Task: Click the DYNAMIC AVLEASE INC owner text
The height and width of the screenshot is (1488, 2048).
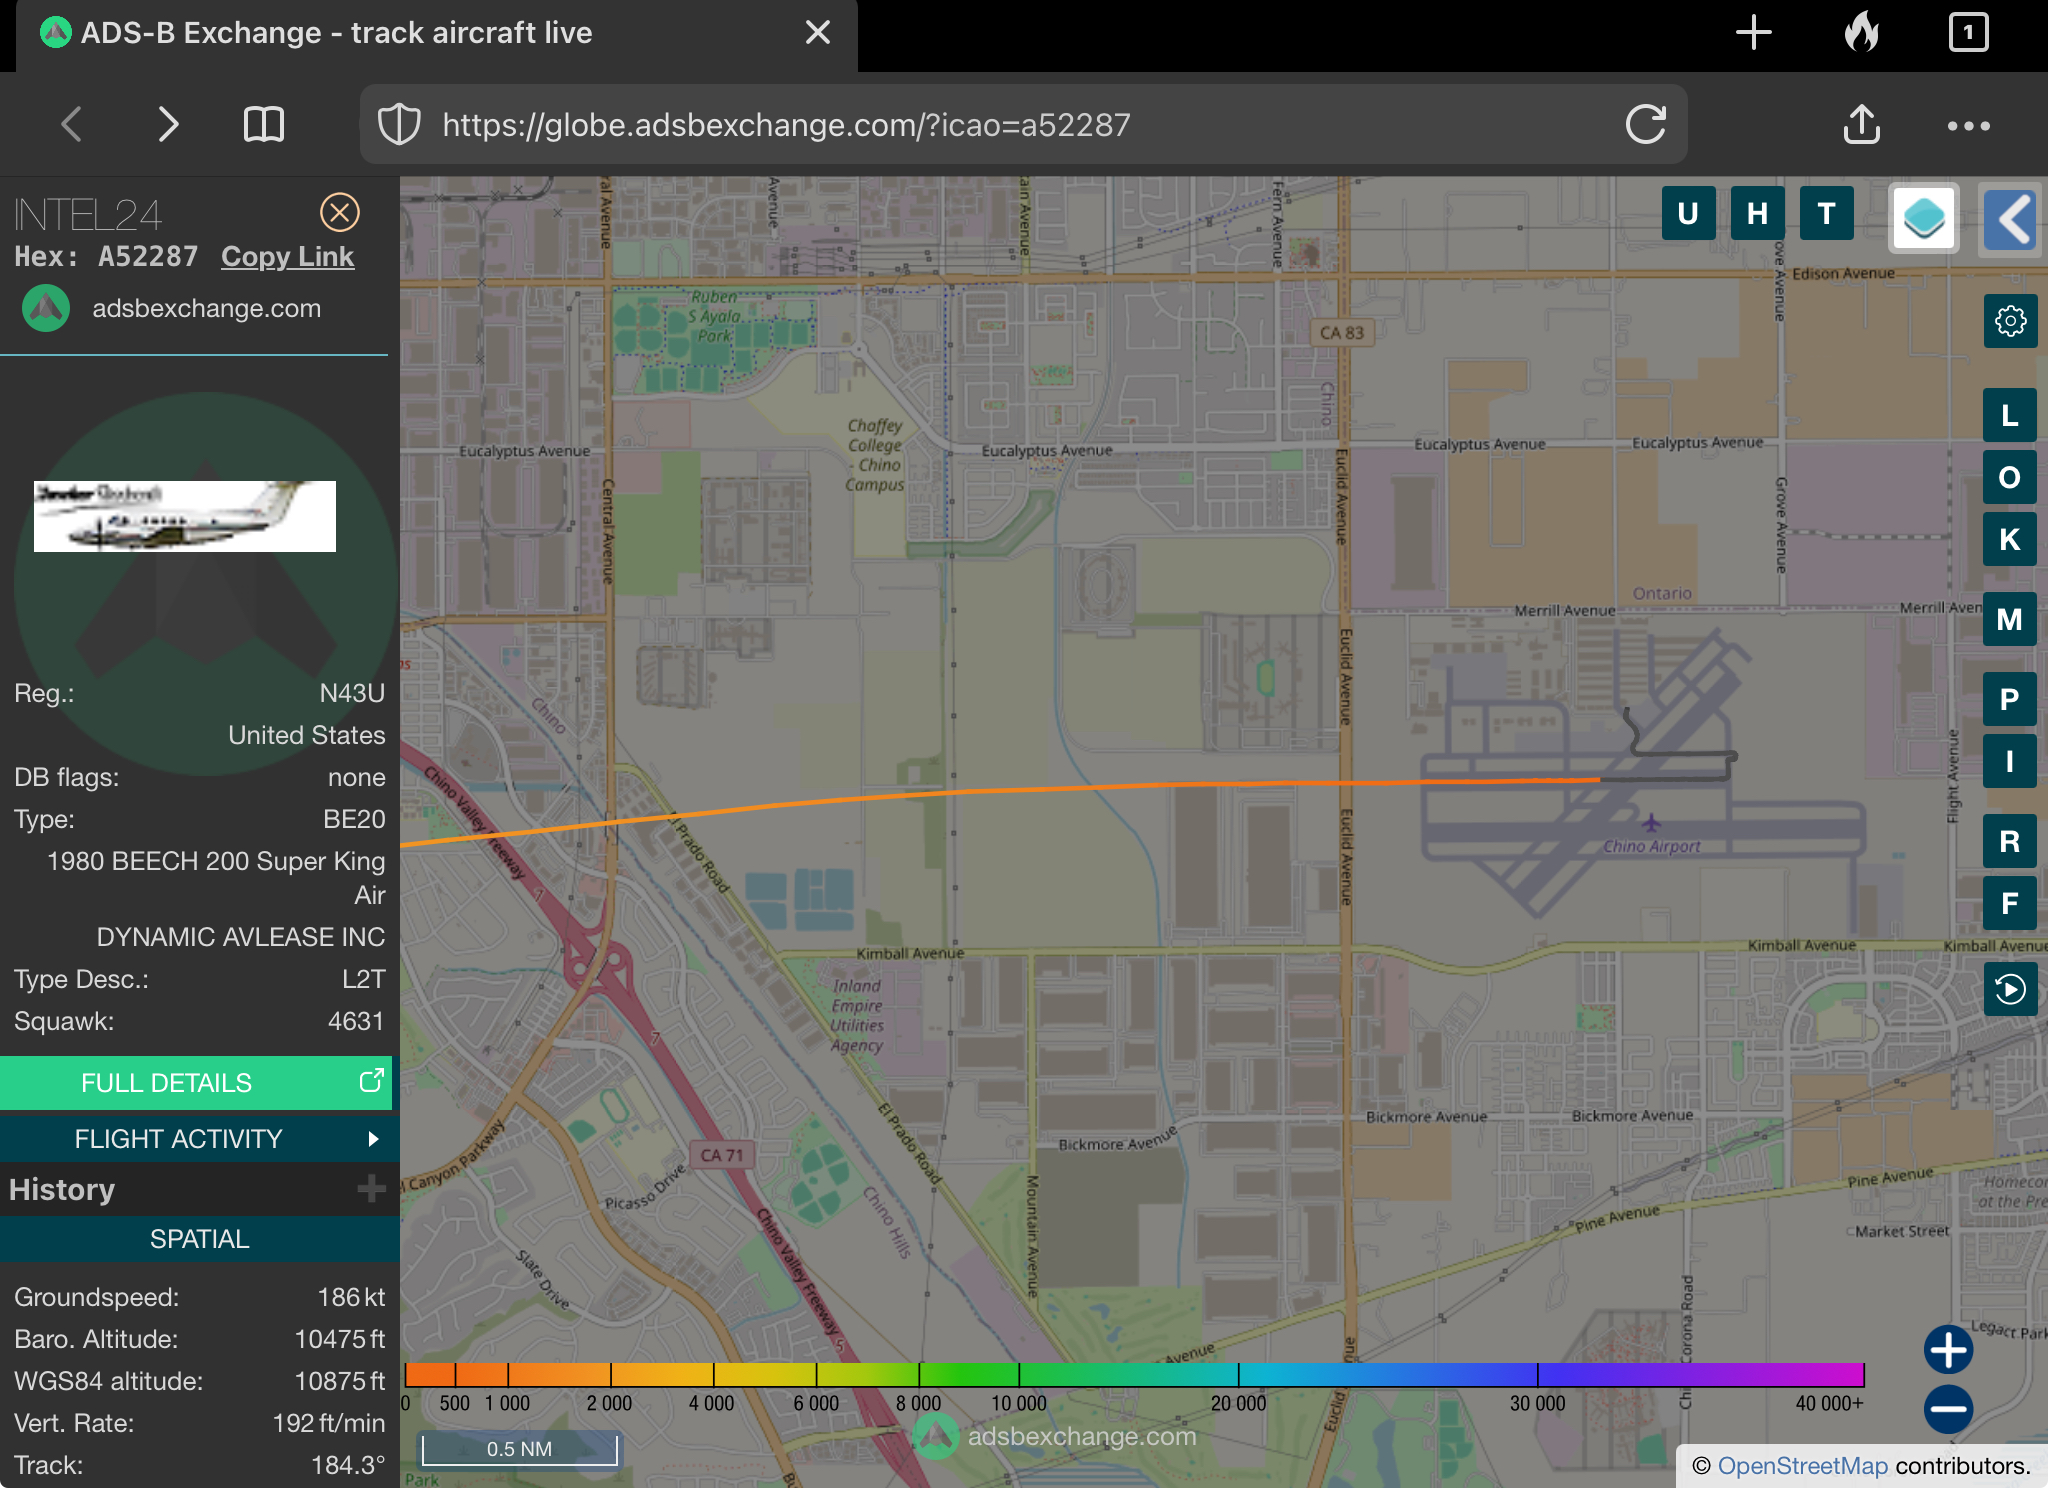Action: click(241, 937)
